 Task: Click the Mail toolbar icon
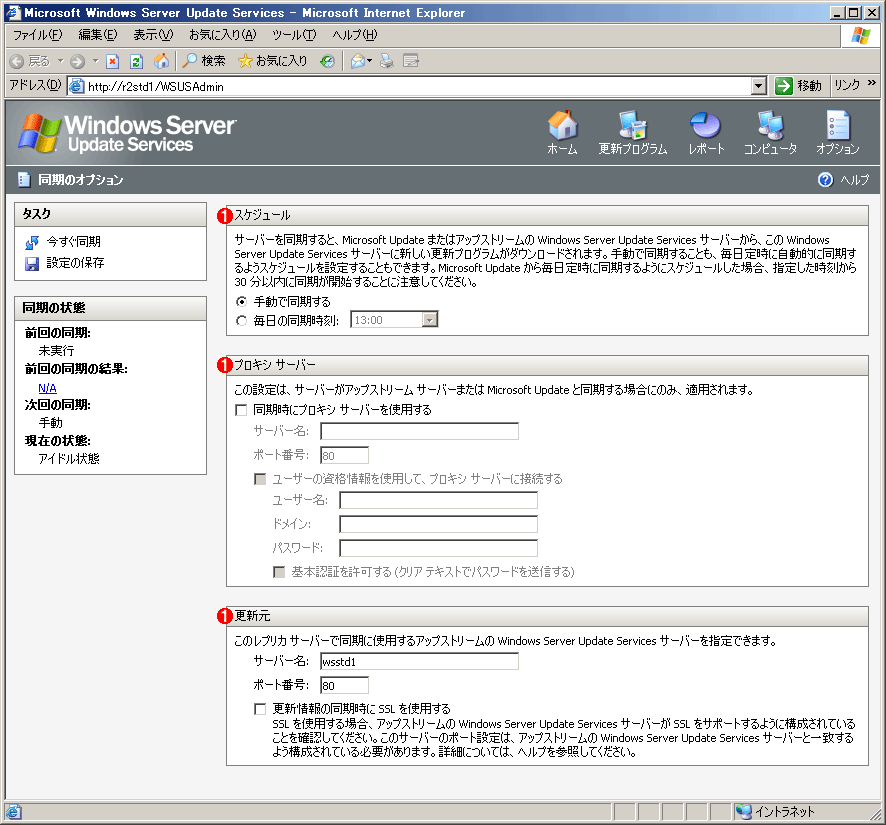pyautogui.click(x=357, y=61)
